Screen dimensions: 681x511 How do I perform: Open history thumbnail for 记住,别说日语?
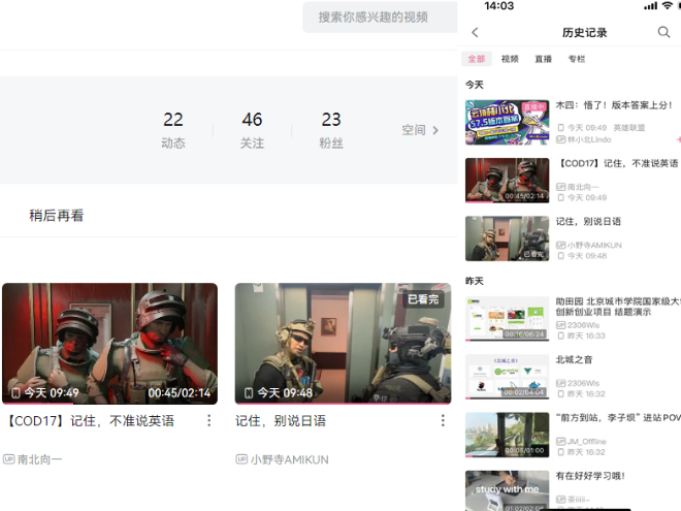click(x=507, y=238)
